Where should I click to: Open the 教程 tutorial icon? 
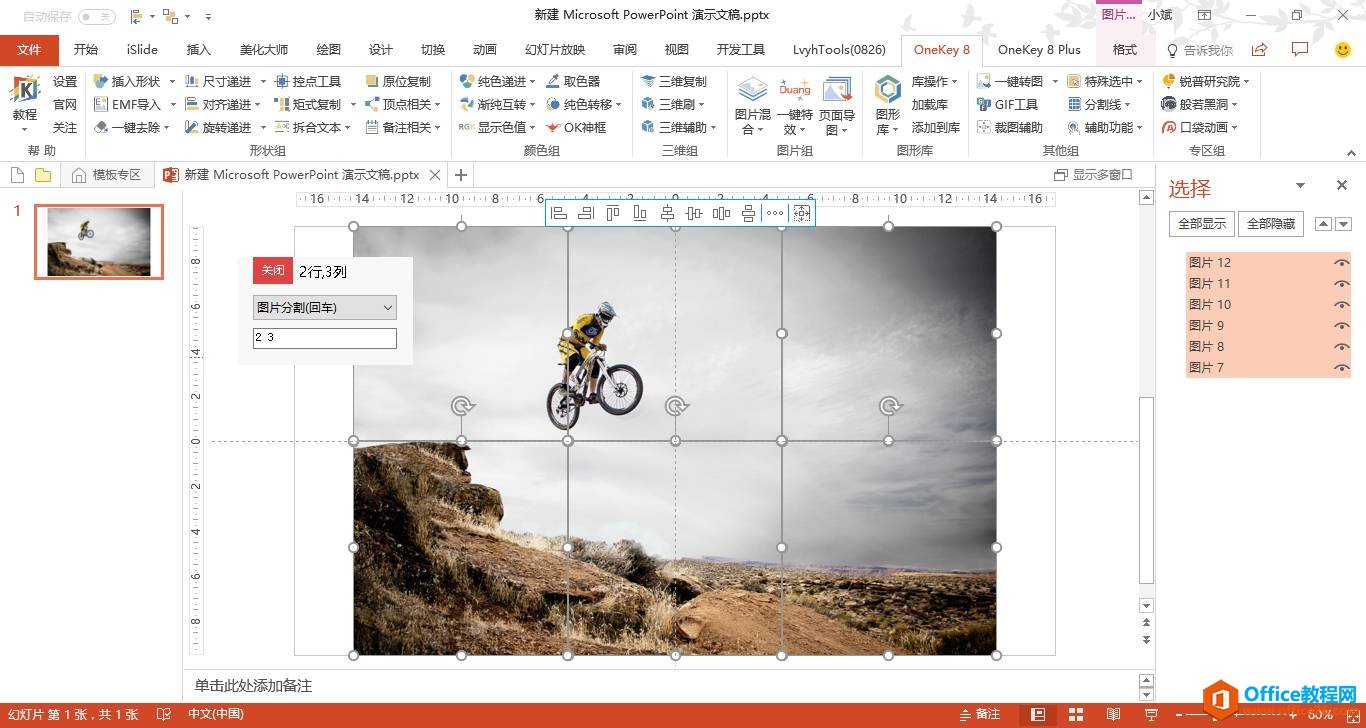[x=24, y=103]
